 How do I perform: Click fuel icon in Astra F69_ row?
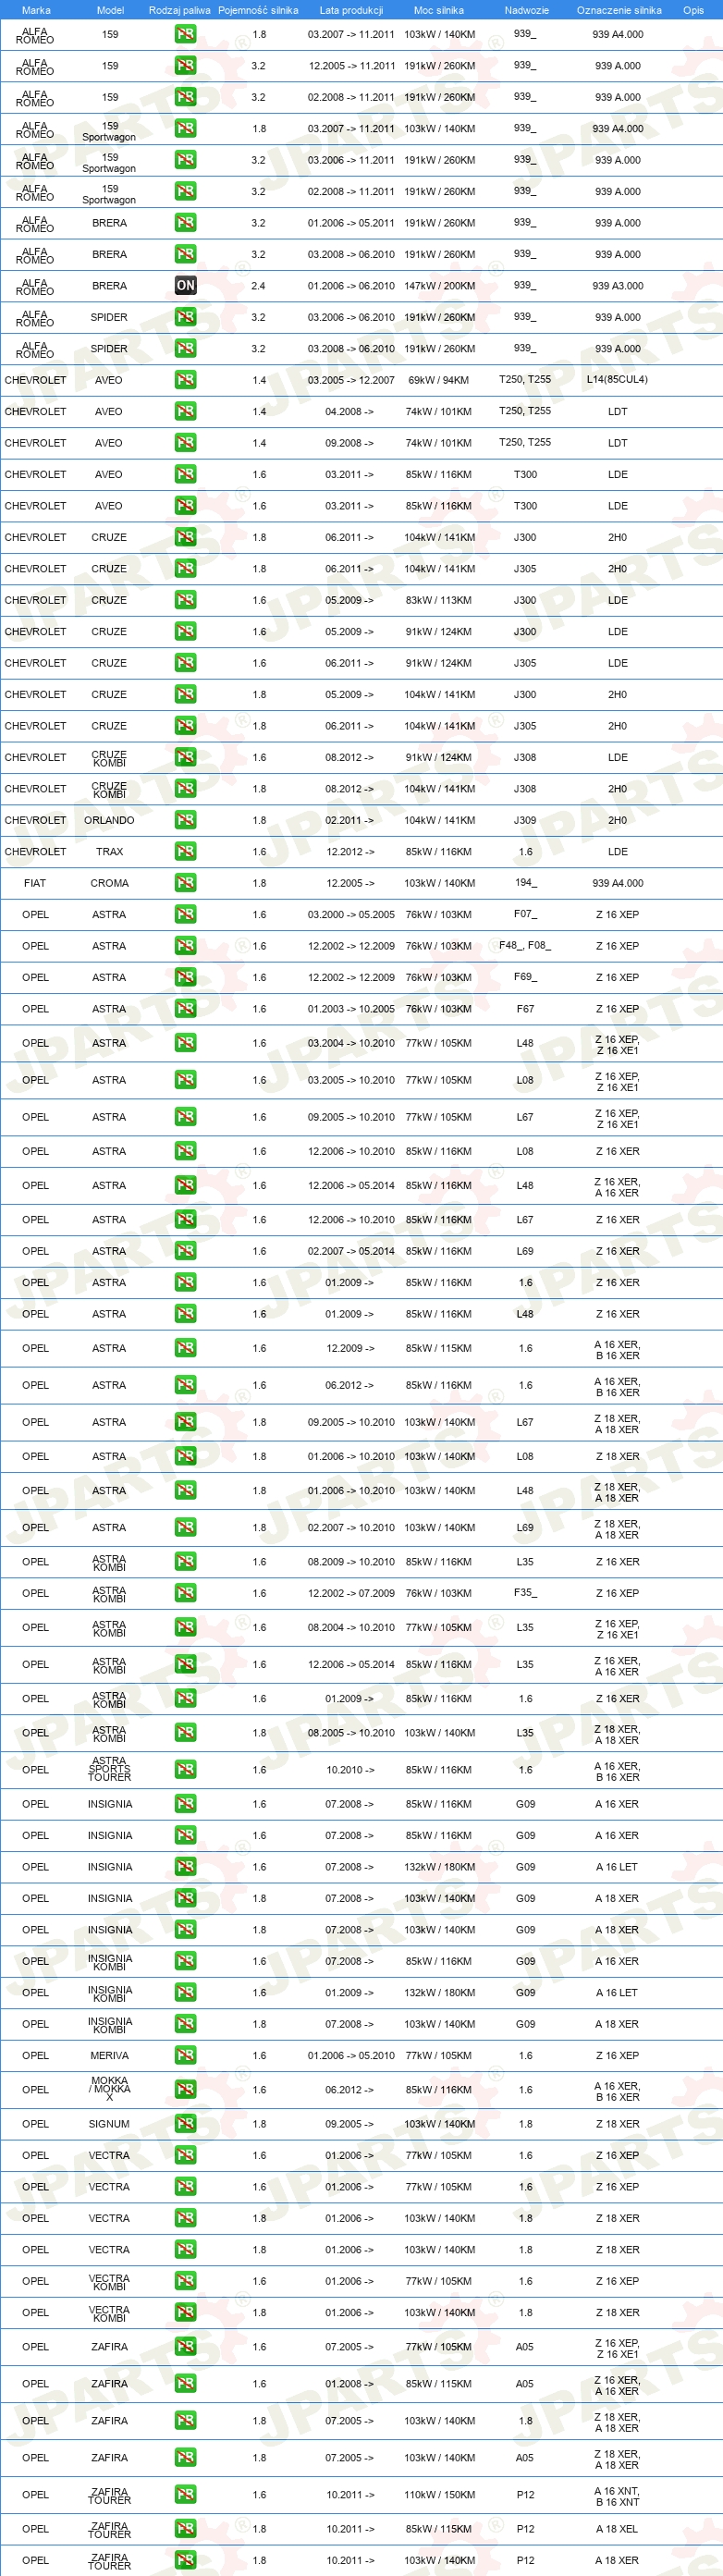185,977
